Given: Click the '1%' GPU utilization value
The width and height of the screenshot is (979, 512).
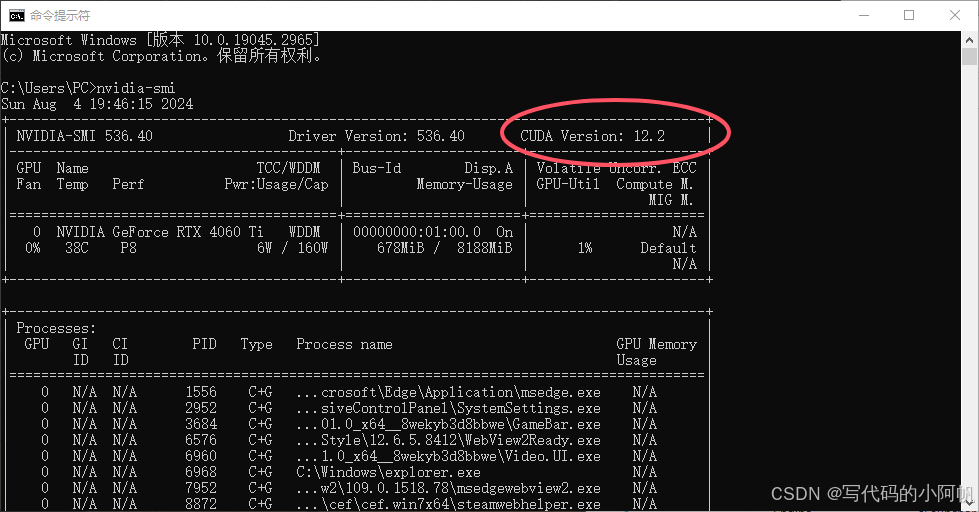Looking at the screenshot, I should tap(585, 249).
